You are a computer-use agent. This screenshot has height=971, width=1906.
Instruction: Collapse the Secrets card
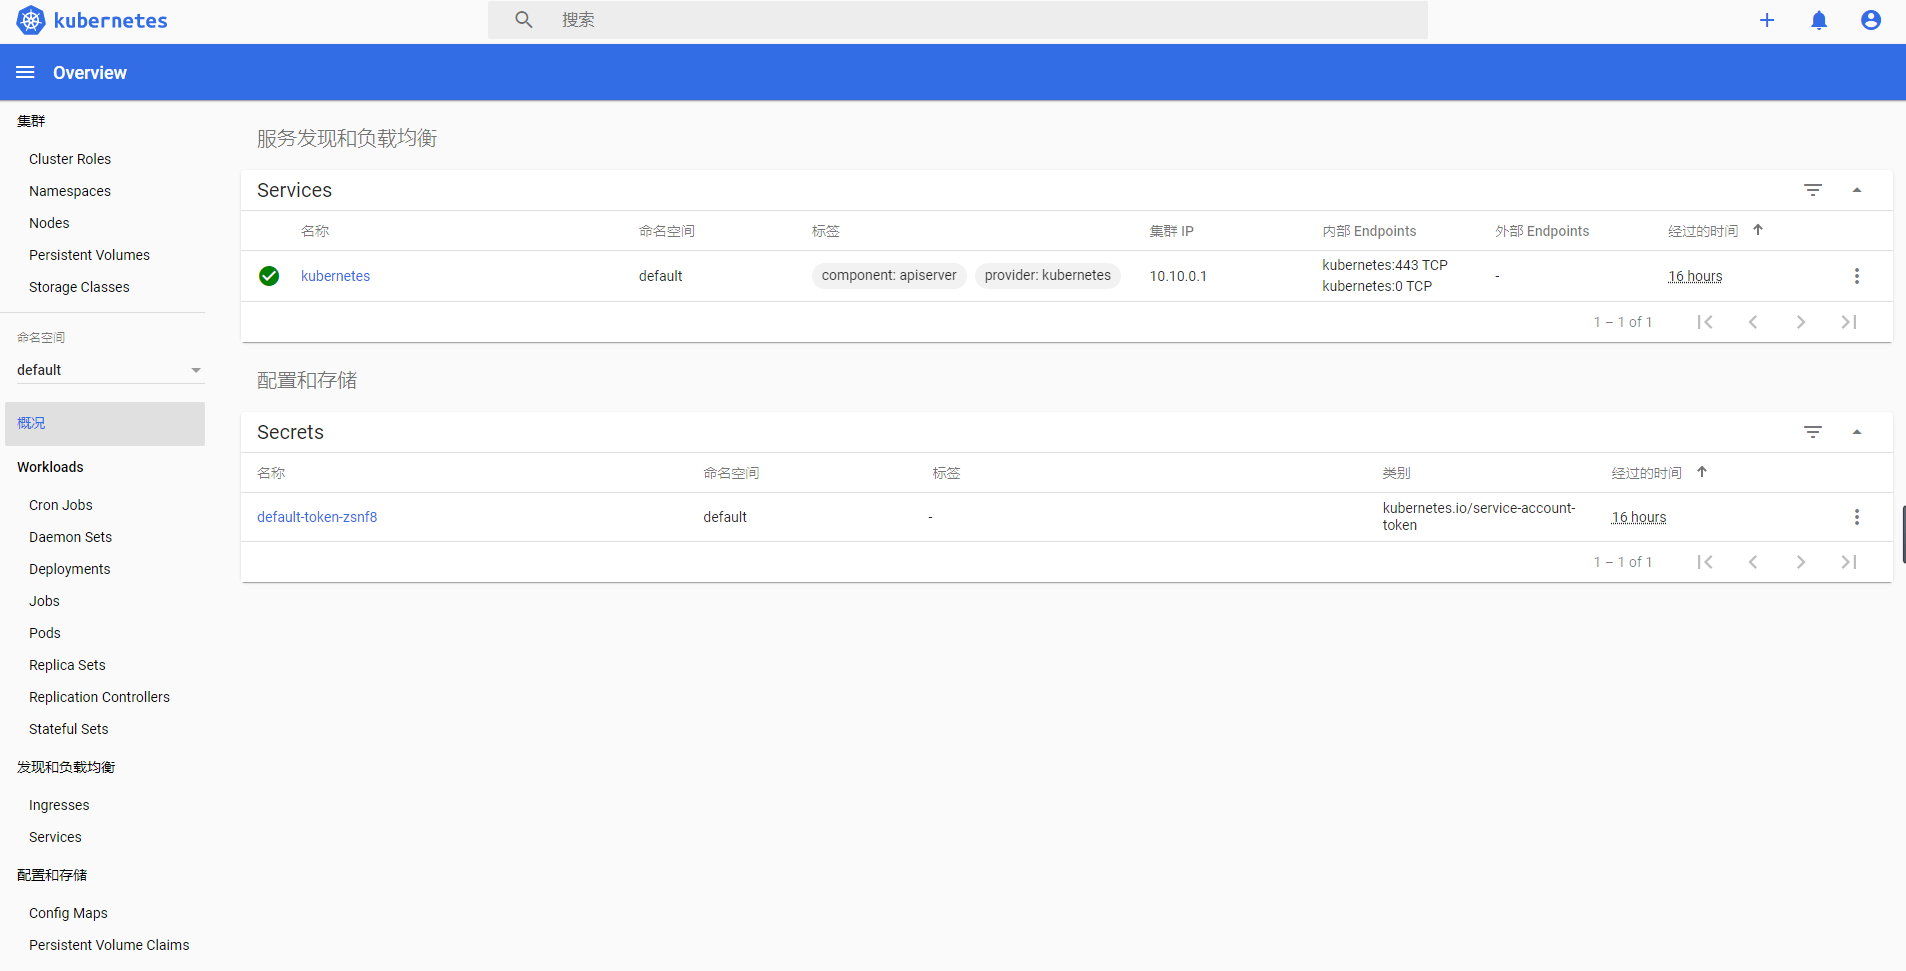(1857, 432)
